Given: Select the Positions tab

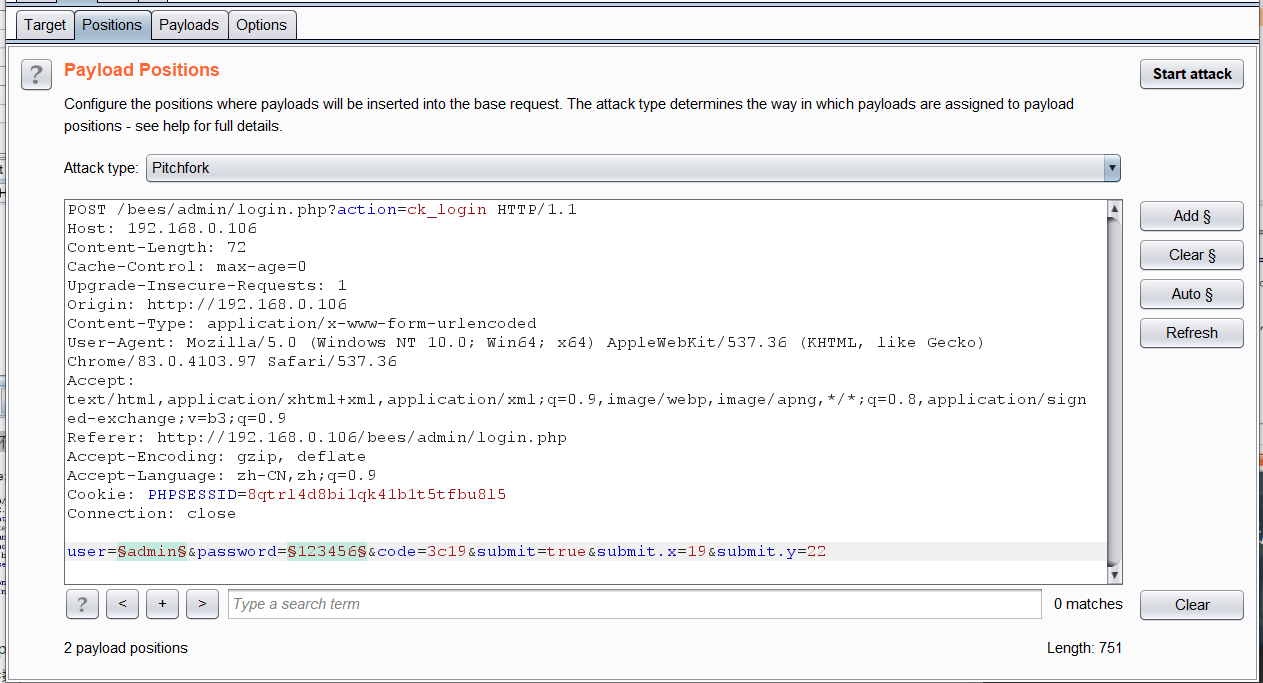Looking at the screenshot, I should tap(112, 25).
